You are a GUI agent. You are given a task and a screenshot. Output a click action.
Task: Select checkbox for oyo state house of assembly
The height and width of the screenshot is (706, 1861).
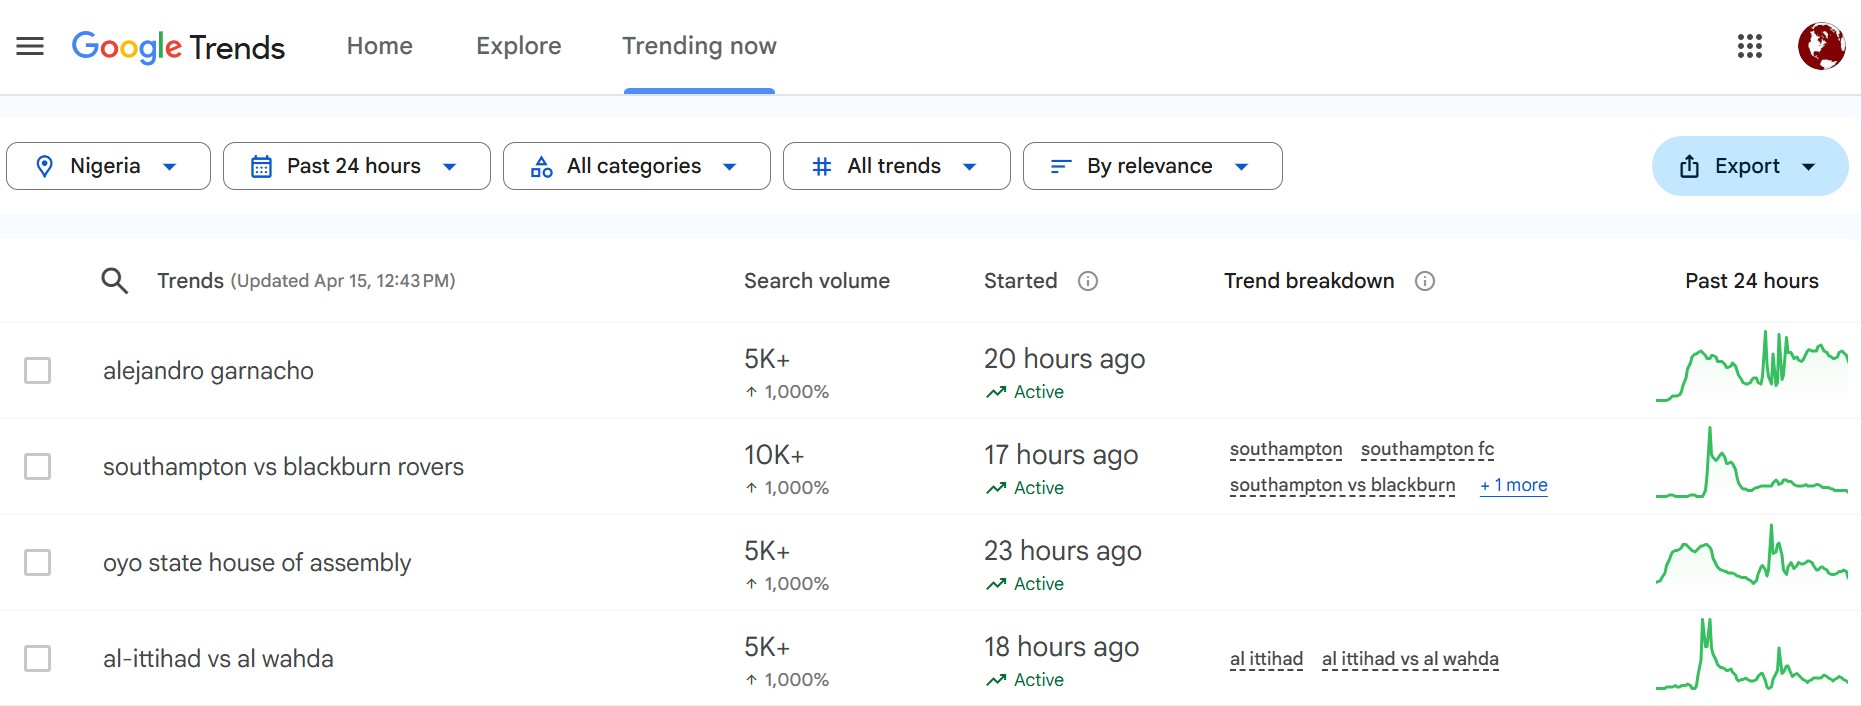[38, 563]
